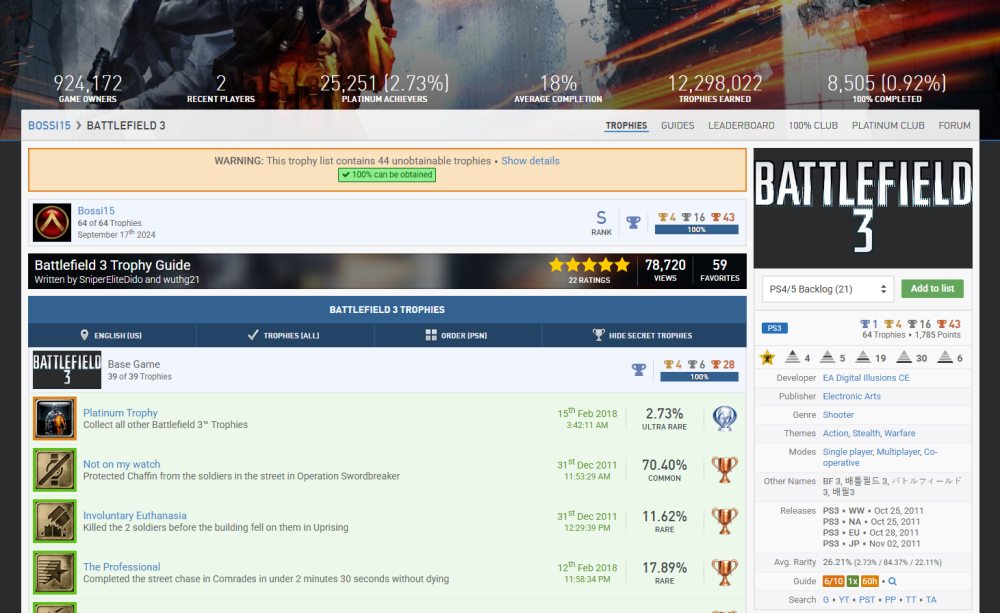Click the PS3 platform badge

(775, 328)
